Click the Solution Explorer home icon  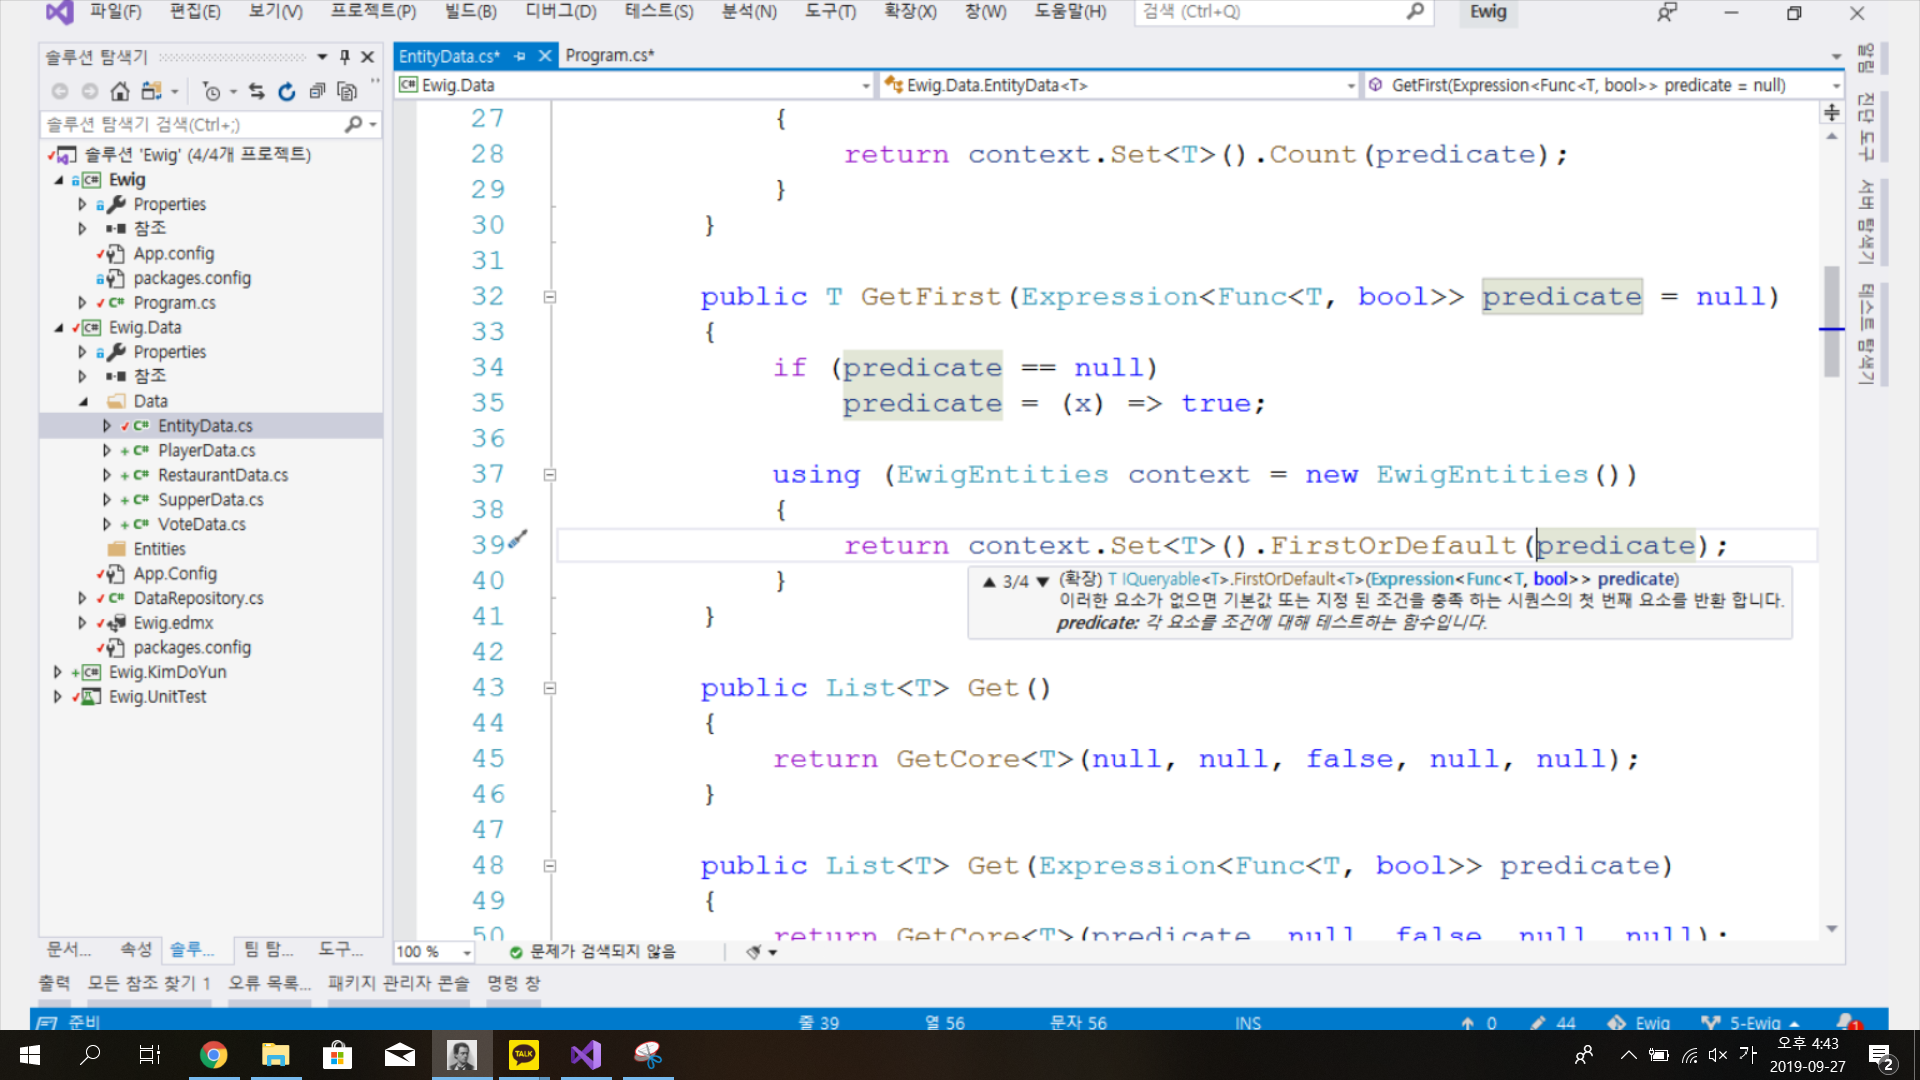point(120,91)
